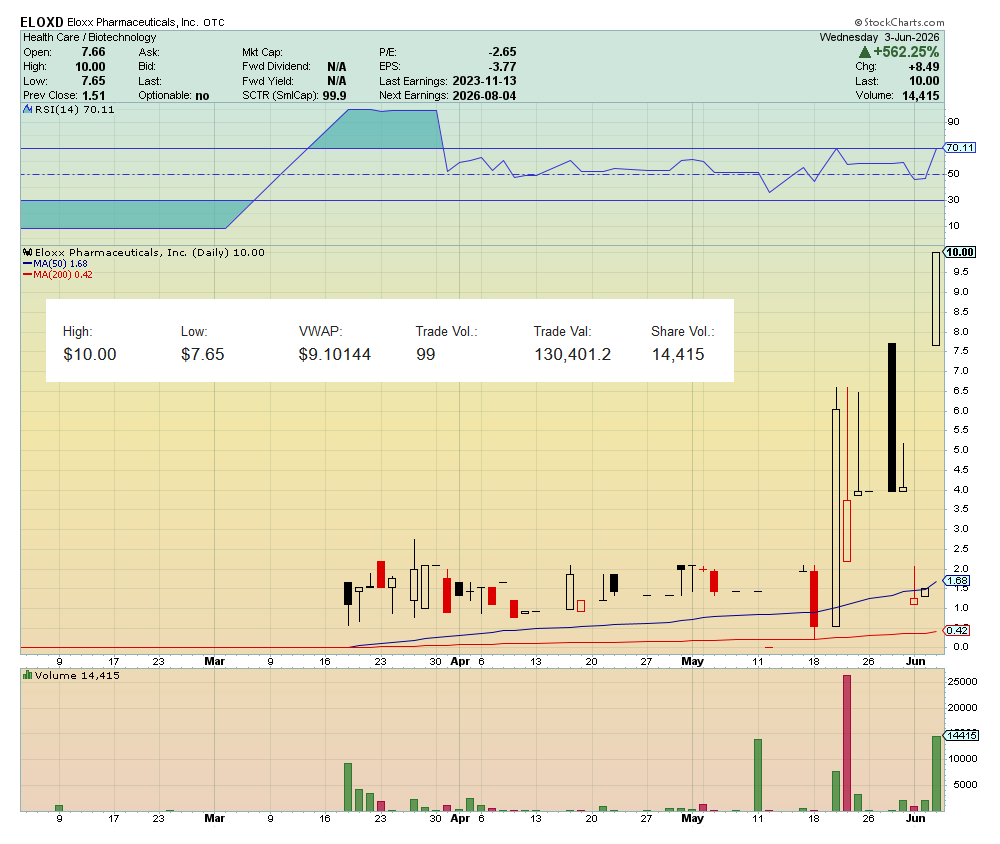Click the overlay Low value $7.65

[203, 355]
